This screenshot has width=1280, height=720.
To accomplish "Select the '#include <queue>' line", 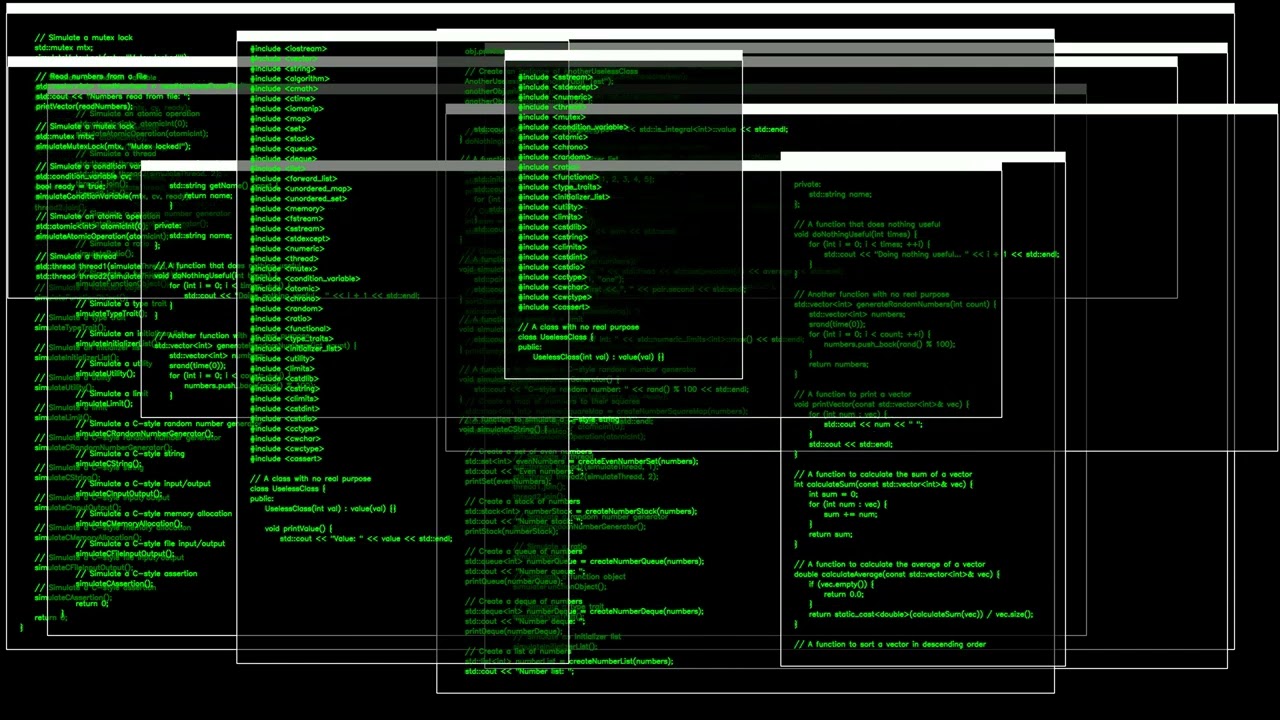I will 284,148.
